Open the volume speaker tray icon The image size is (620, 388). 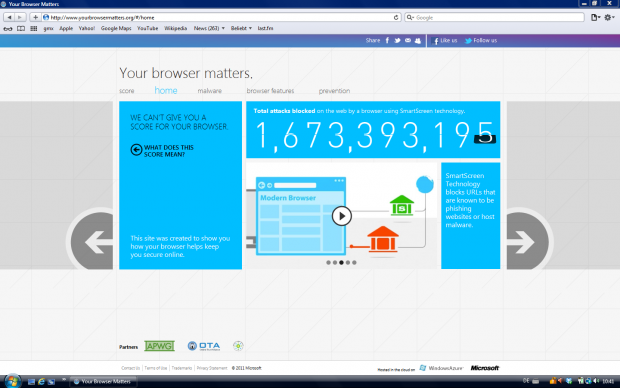596,381
